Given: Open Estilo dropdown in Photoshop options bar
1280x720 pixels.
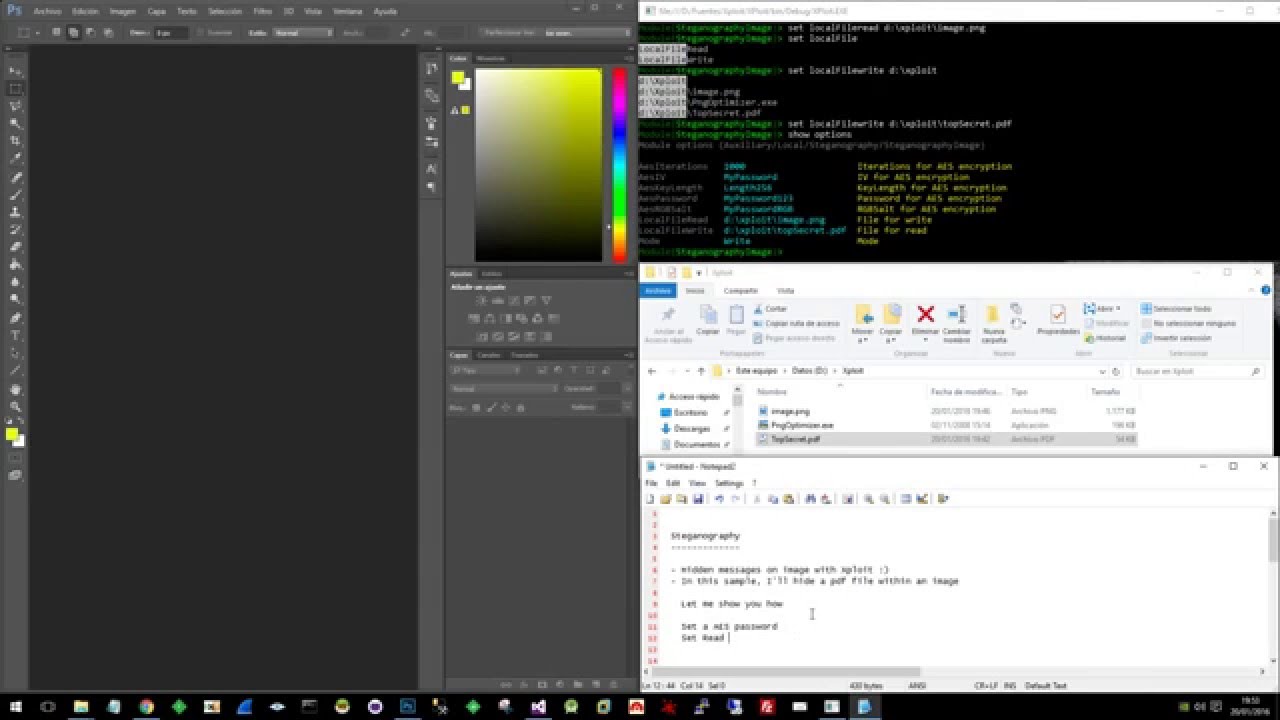Looking at the screenshot, I should pos(303,32).
